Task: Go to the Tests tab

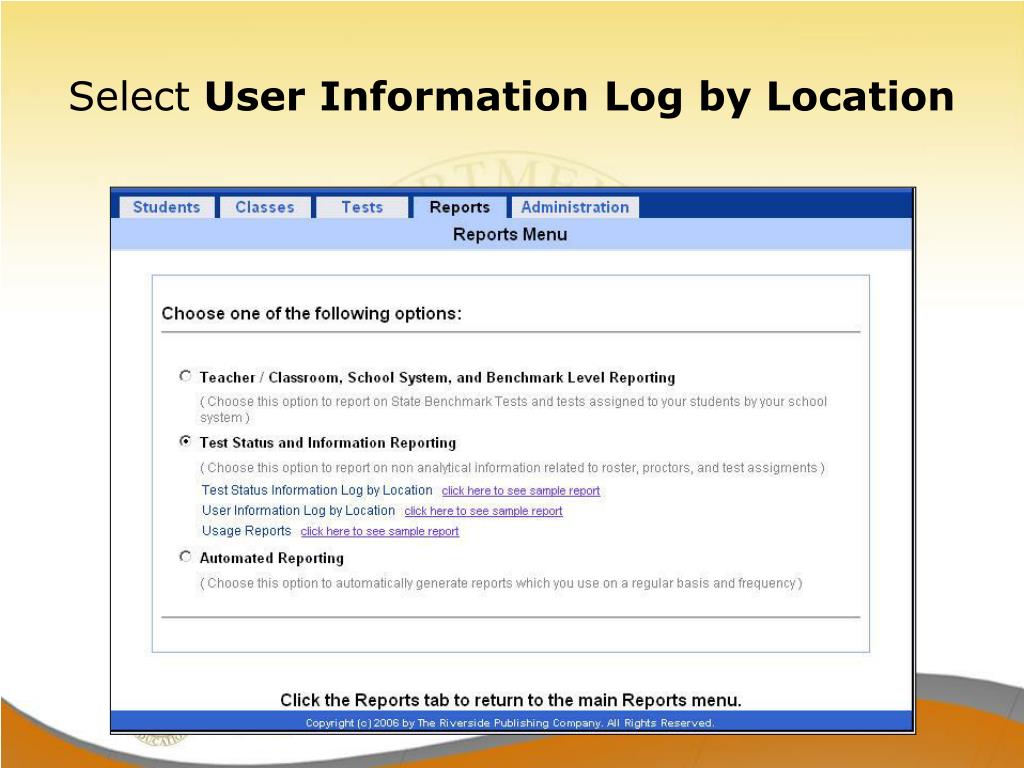Action: (x=361, y=207)
